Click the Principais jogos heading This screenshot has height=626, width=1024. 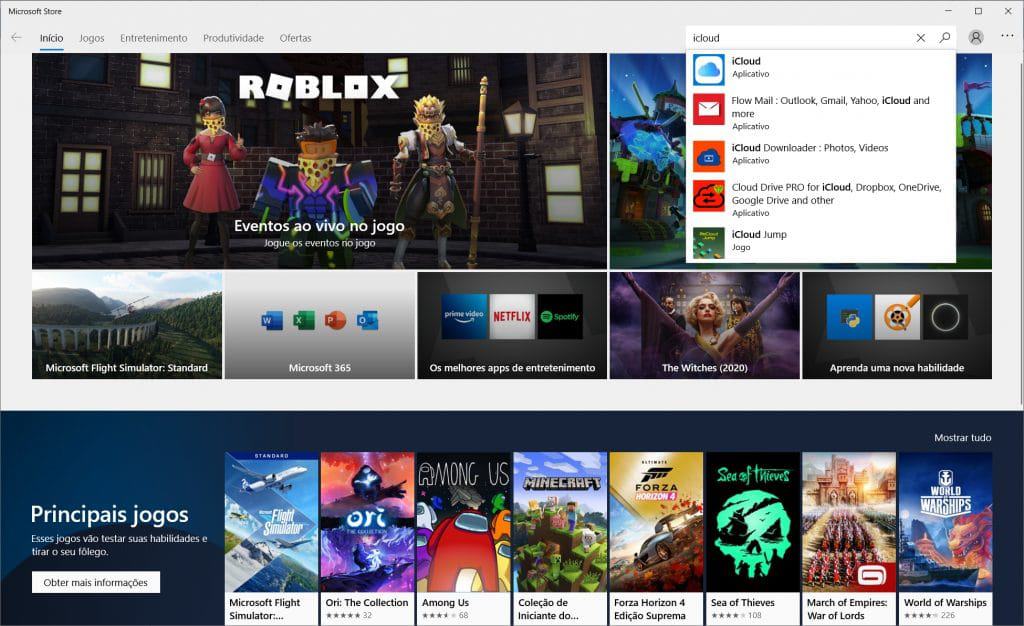(x=110, y=514)
